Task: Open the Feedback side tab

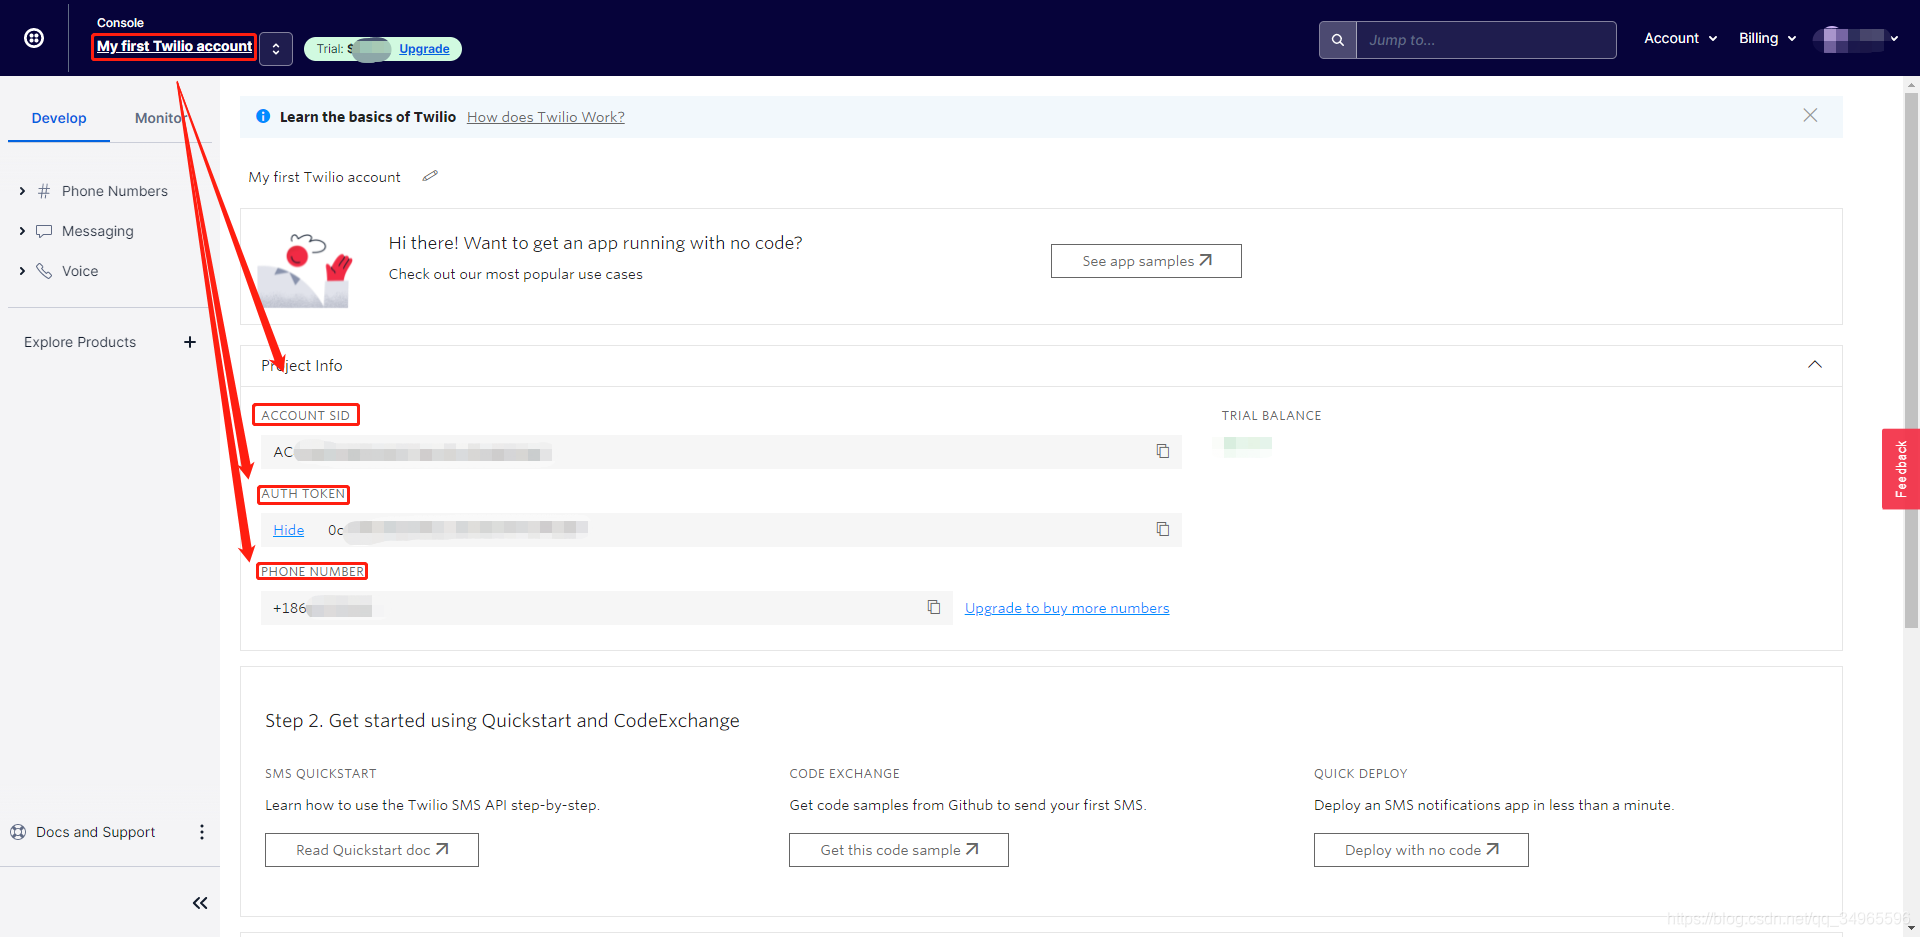Action: 1901,469
